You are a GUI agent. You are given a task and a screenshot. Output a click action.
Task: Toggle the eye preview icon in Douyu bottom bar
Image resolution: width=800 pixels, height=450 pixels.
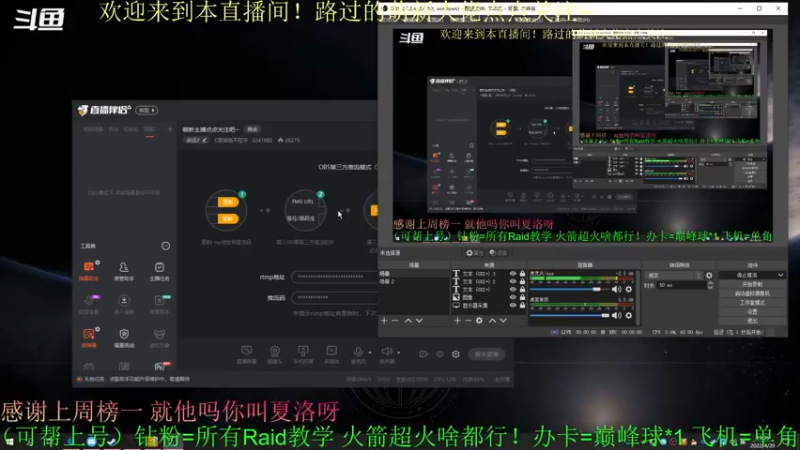[x=440, y=354]
